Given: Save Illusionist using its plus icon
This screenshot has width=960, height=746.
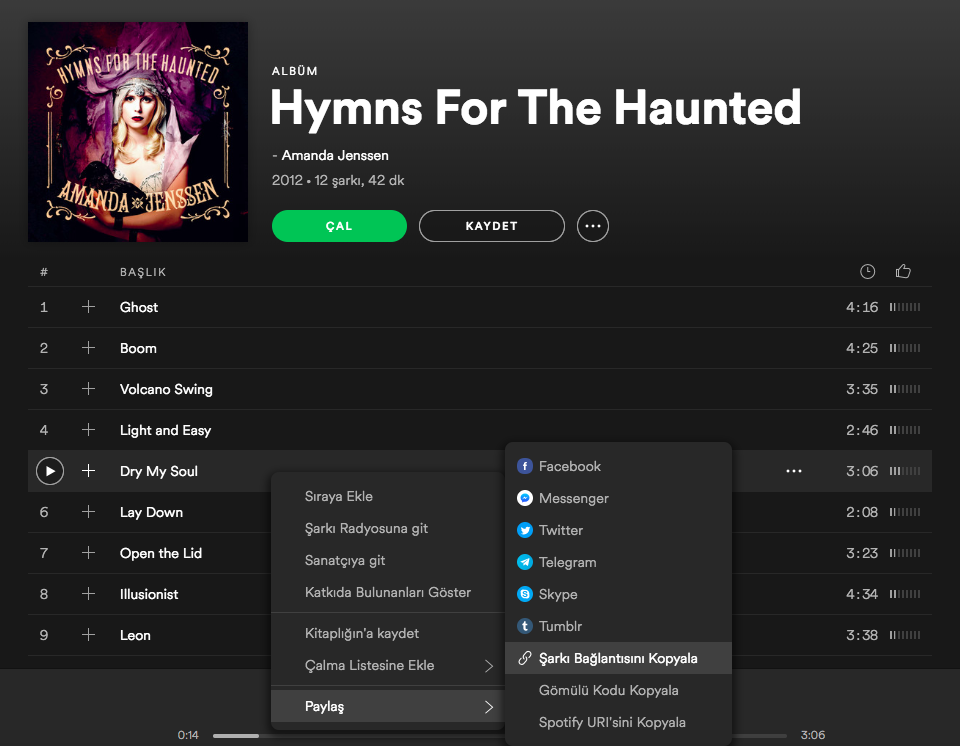Looking at the screenshot, I should 88,594.
